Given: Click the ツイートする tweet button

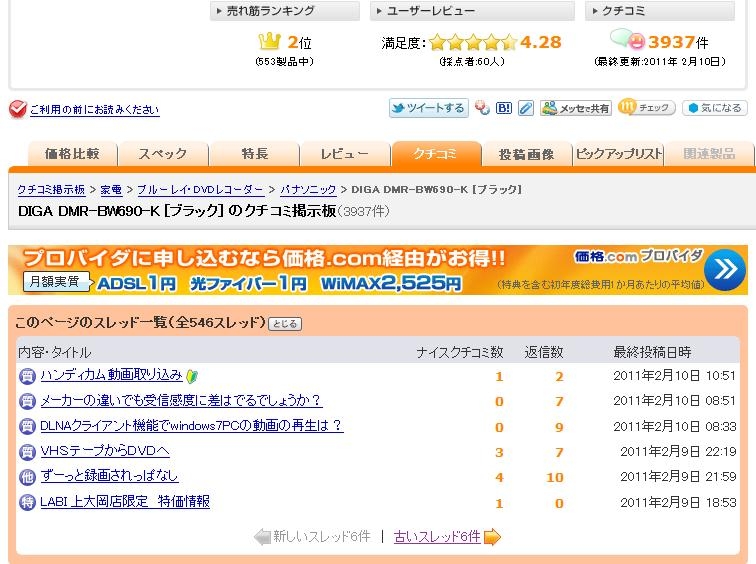Looking at the screenshot, I should pos(429,108).
